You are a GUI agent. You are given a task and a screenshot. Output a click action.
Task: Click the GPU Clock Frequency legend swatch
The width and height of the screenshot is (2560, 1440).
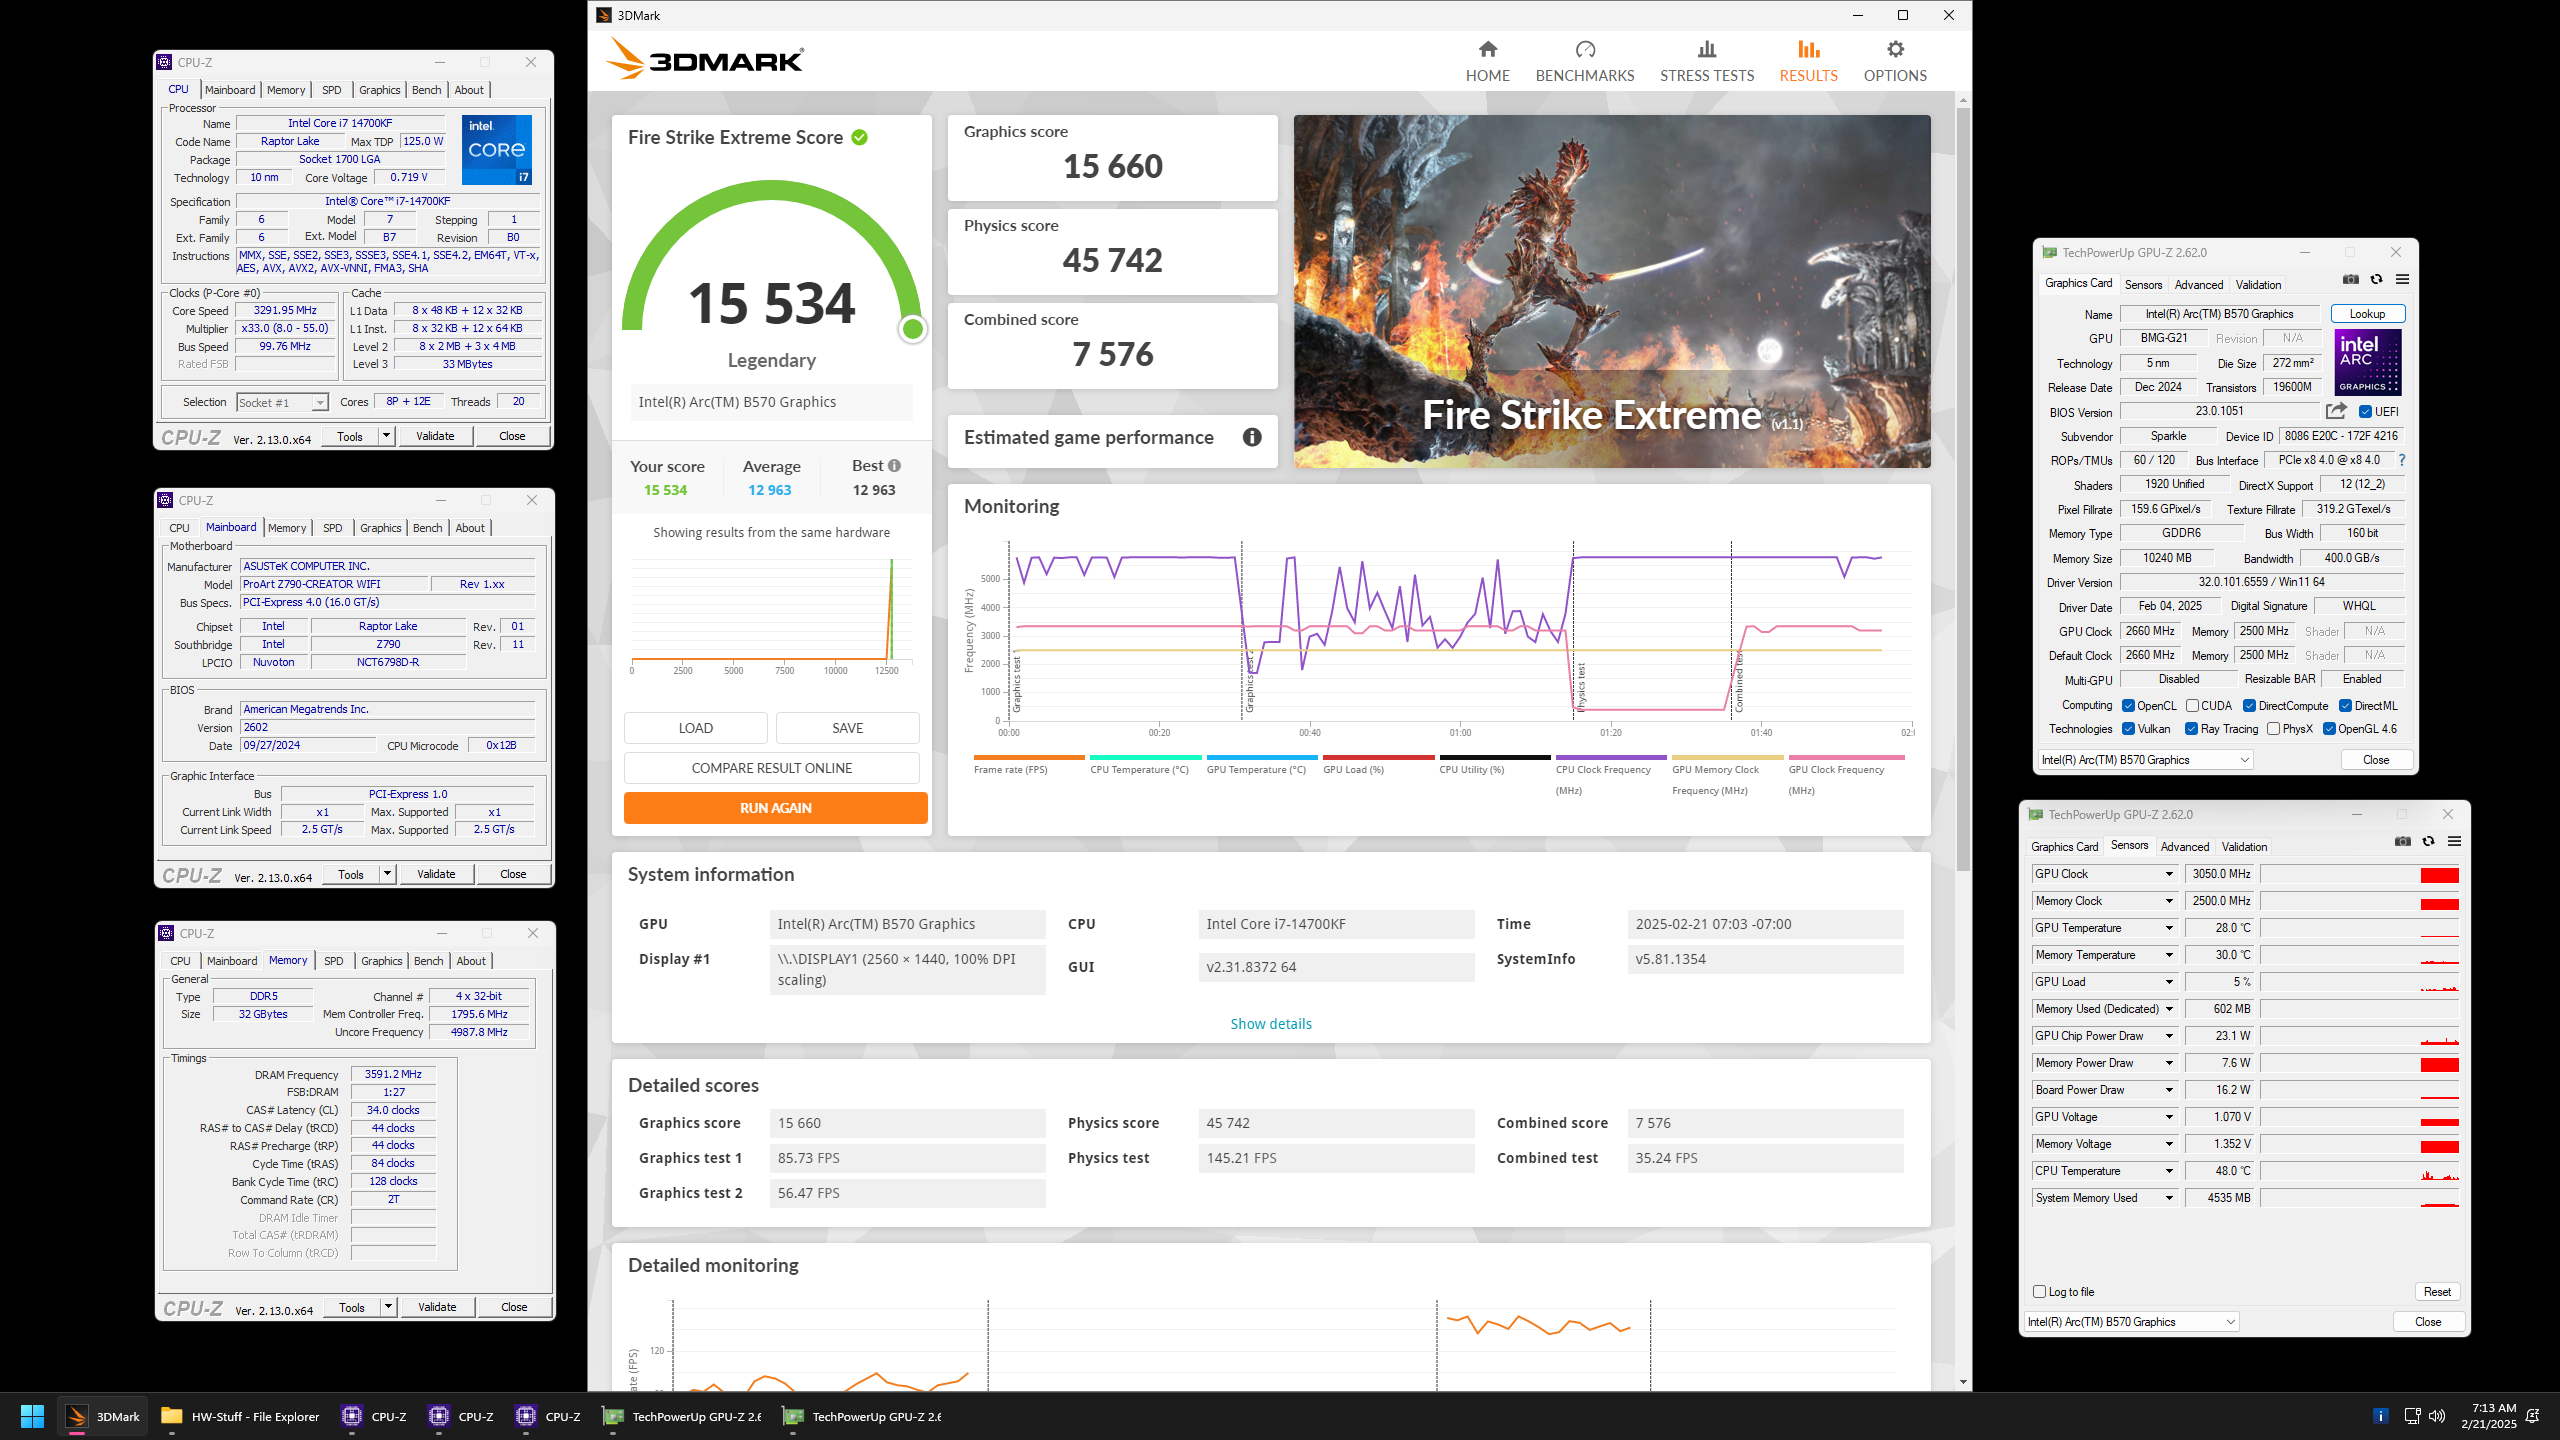pos(1845,758)
